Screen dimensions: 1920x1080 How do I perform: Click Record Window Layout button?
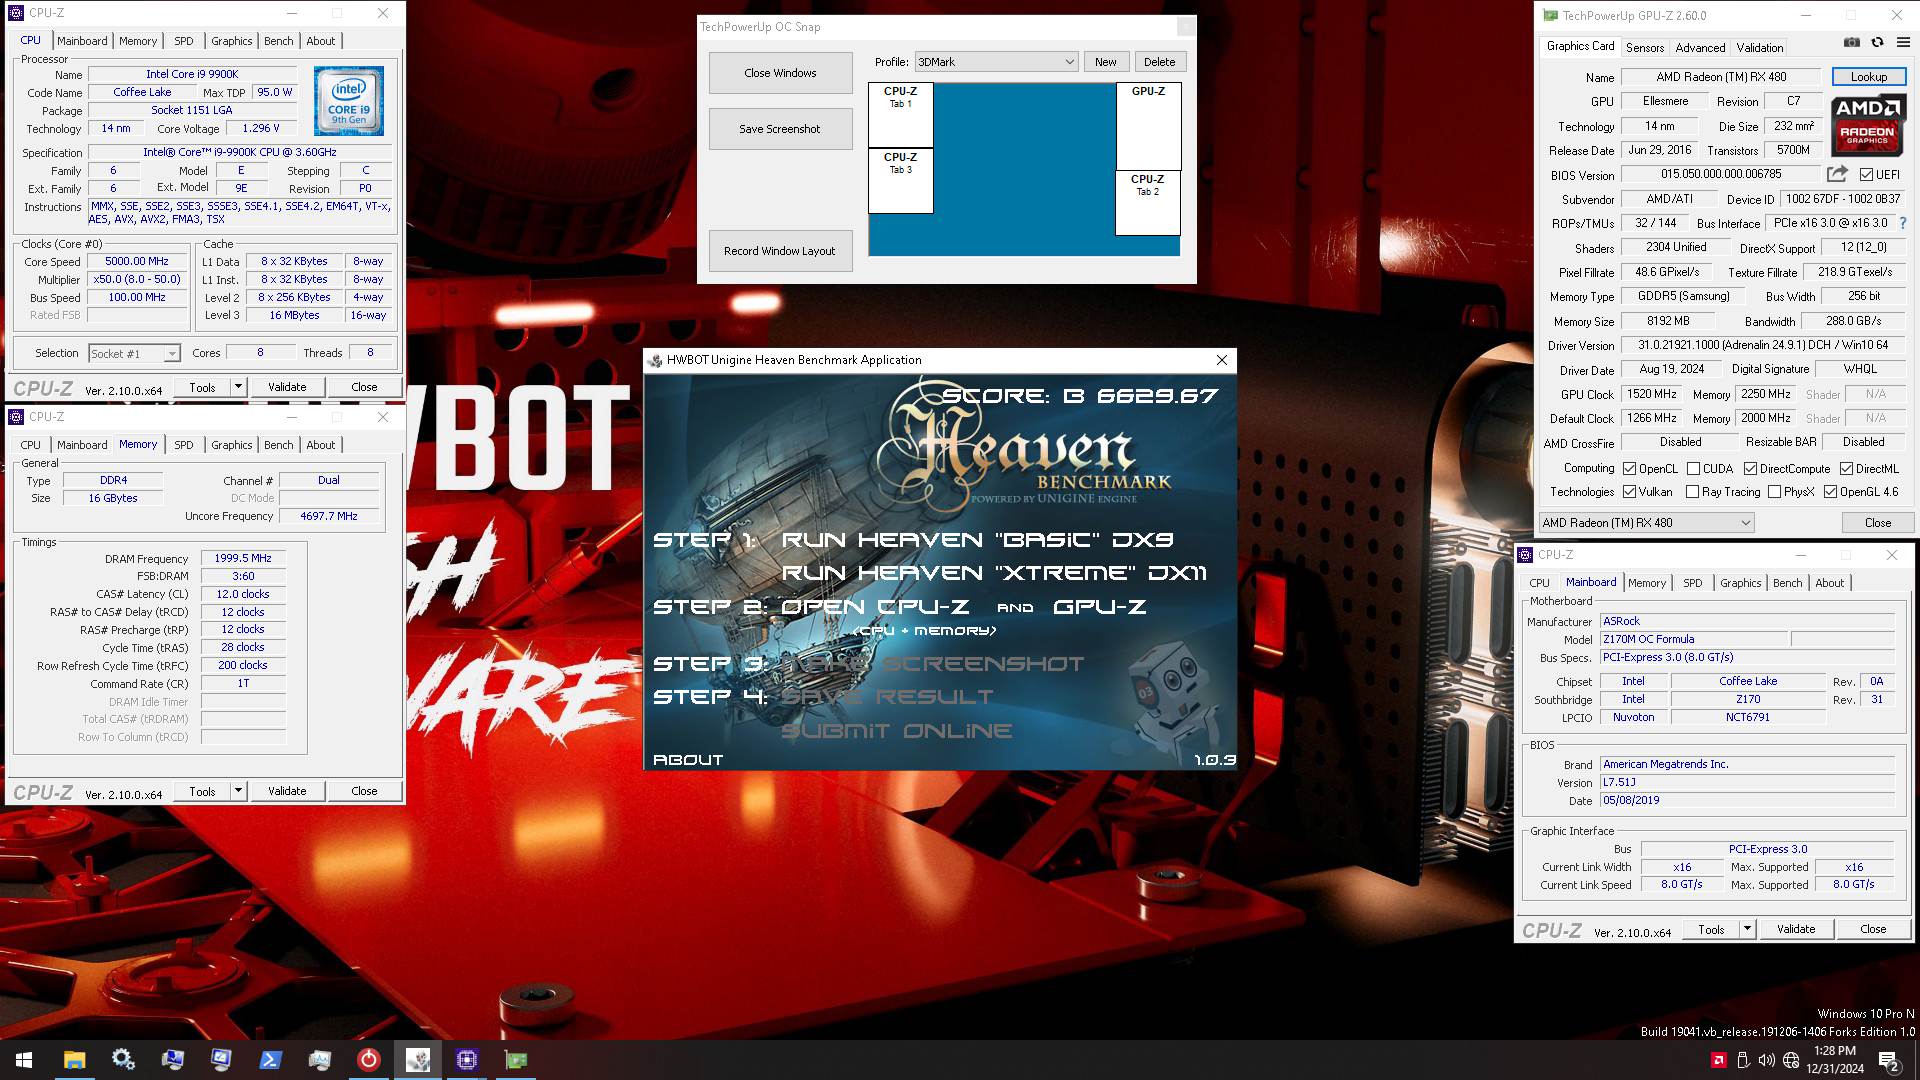coord(780,251)
